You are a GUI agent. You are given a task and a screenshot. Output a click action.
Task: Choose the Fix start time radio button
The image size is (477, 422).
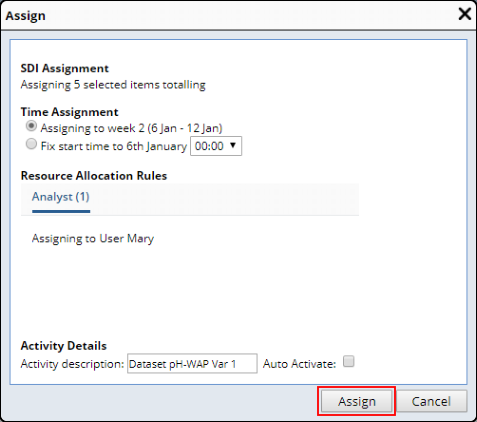pos(31,144)
